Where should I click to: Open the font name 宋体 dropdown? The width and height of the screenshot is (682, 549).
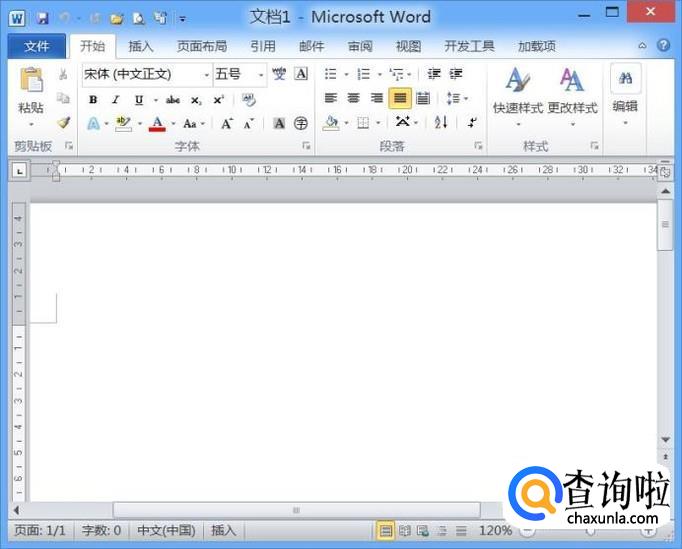(206, 75)
